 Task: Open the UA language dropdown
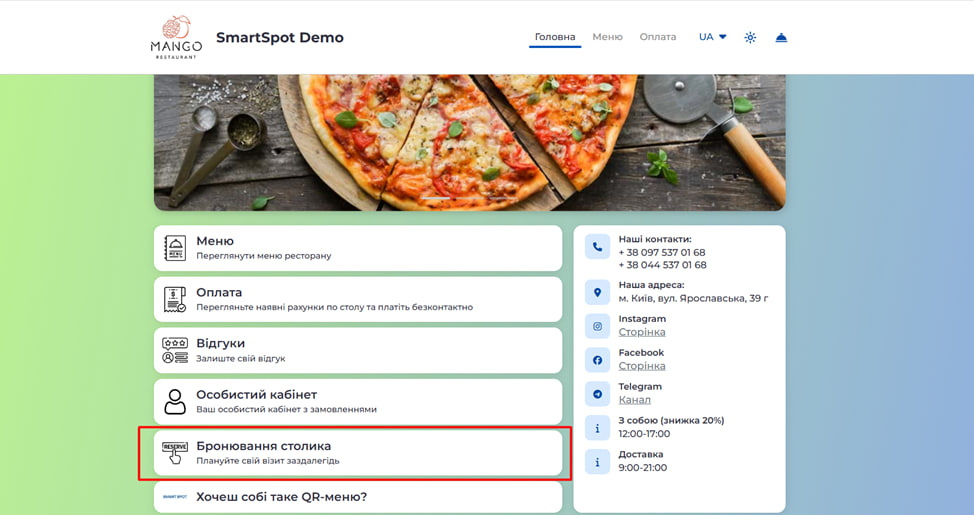point(712,37)
